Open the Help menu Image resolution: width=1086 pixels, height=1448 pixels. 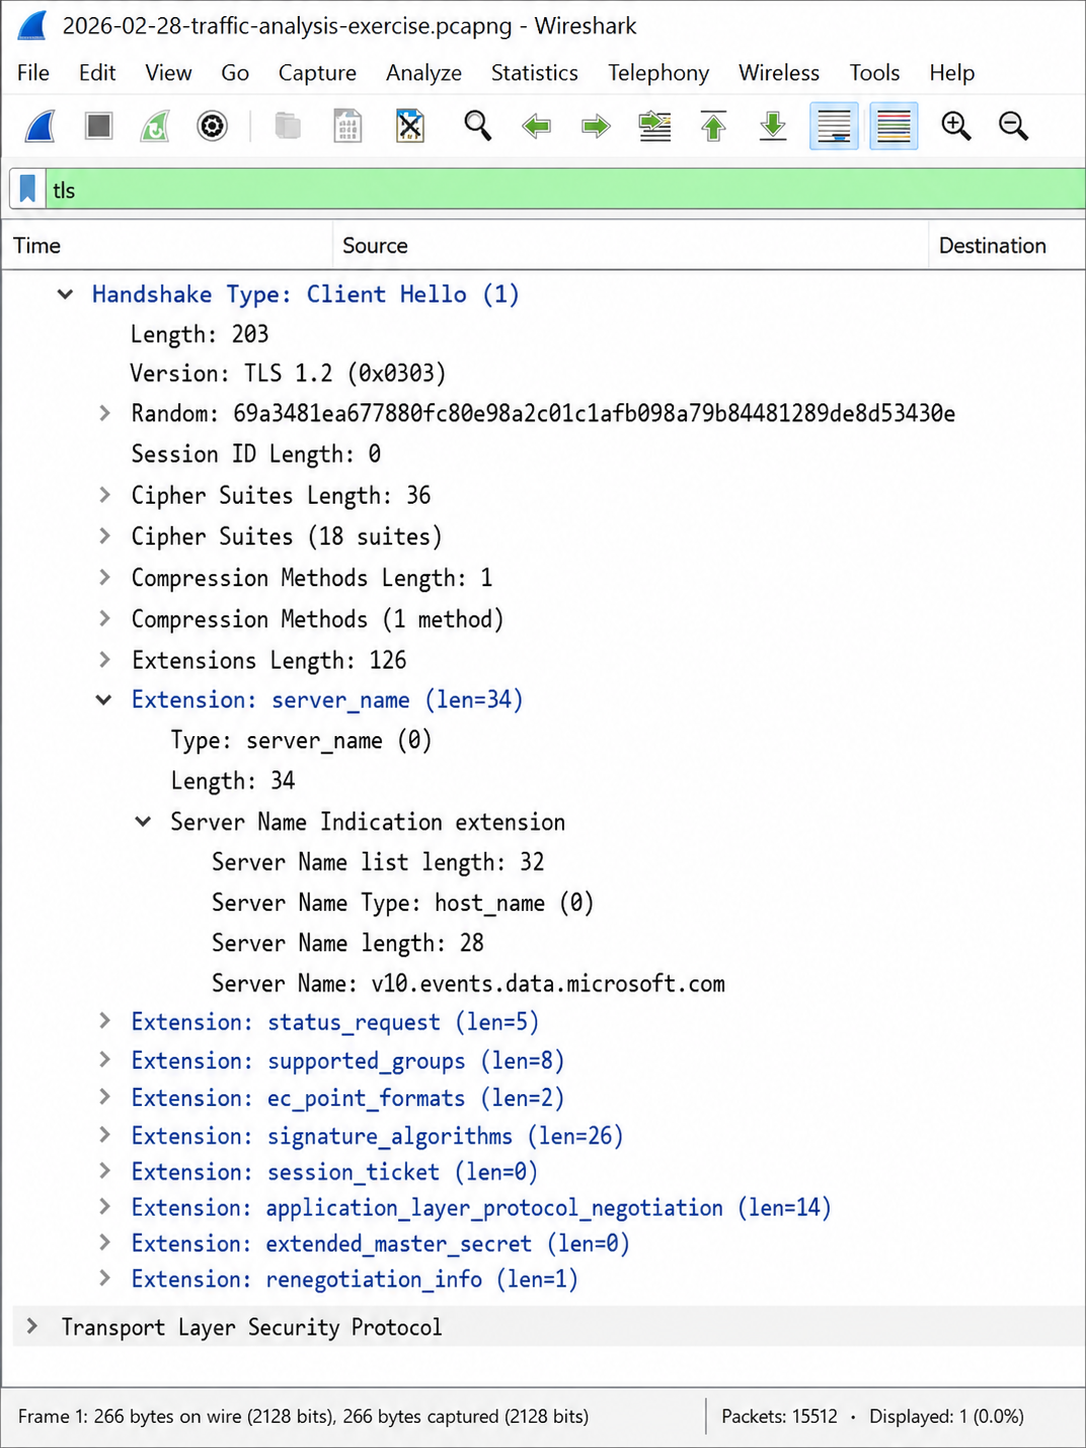point(951,73)
